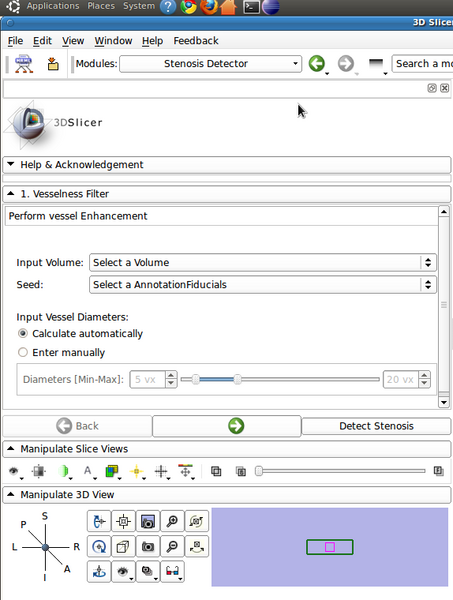Click the center 3D view icon
Viewport: 453px width, 600px height.
(124, 521)
